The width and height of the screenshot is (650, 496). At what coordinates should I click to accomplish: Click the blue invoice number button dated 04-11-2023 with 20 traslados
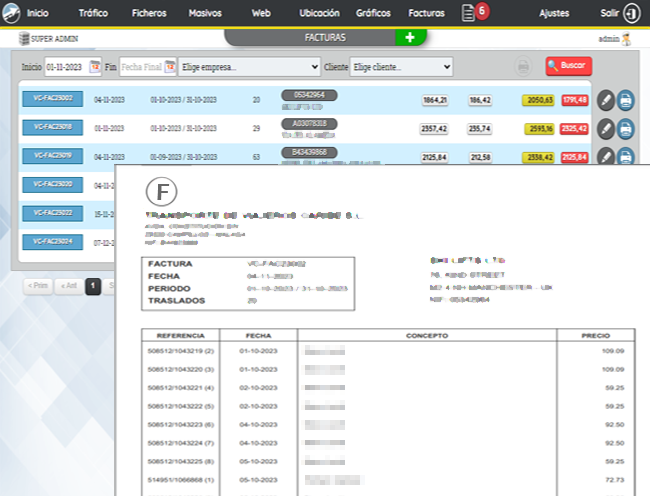[x=53, y=99]
